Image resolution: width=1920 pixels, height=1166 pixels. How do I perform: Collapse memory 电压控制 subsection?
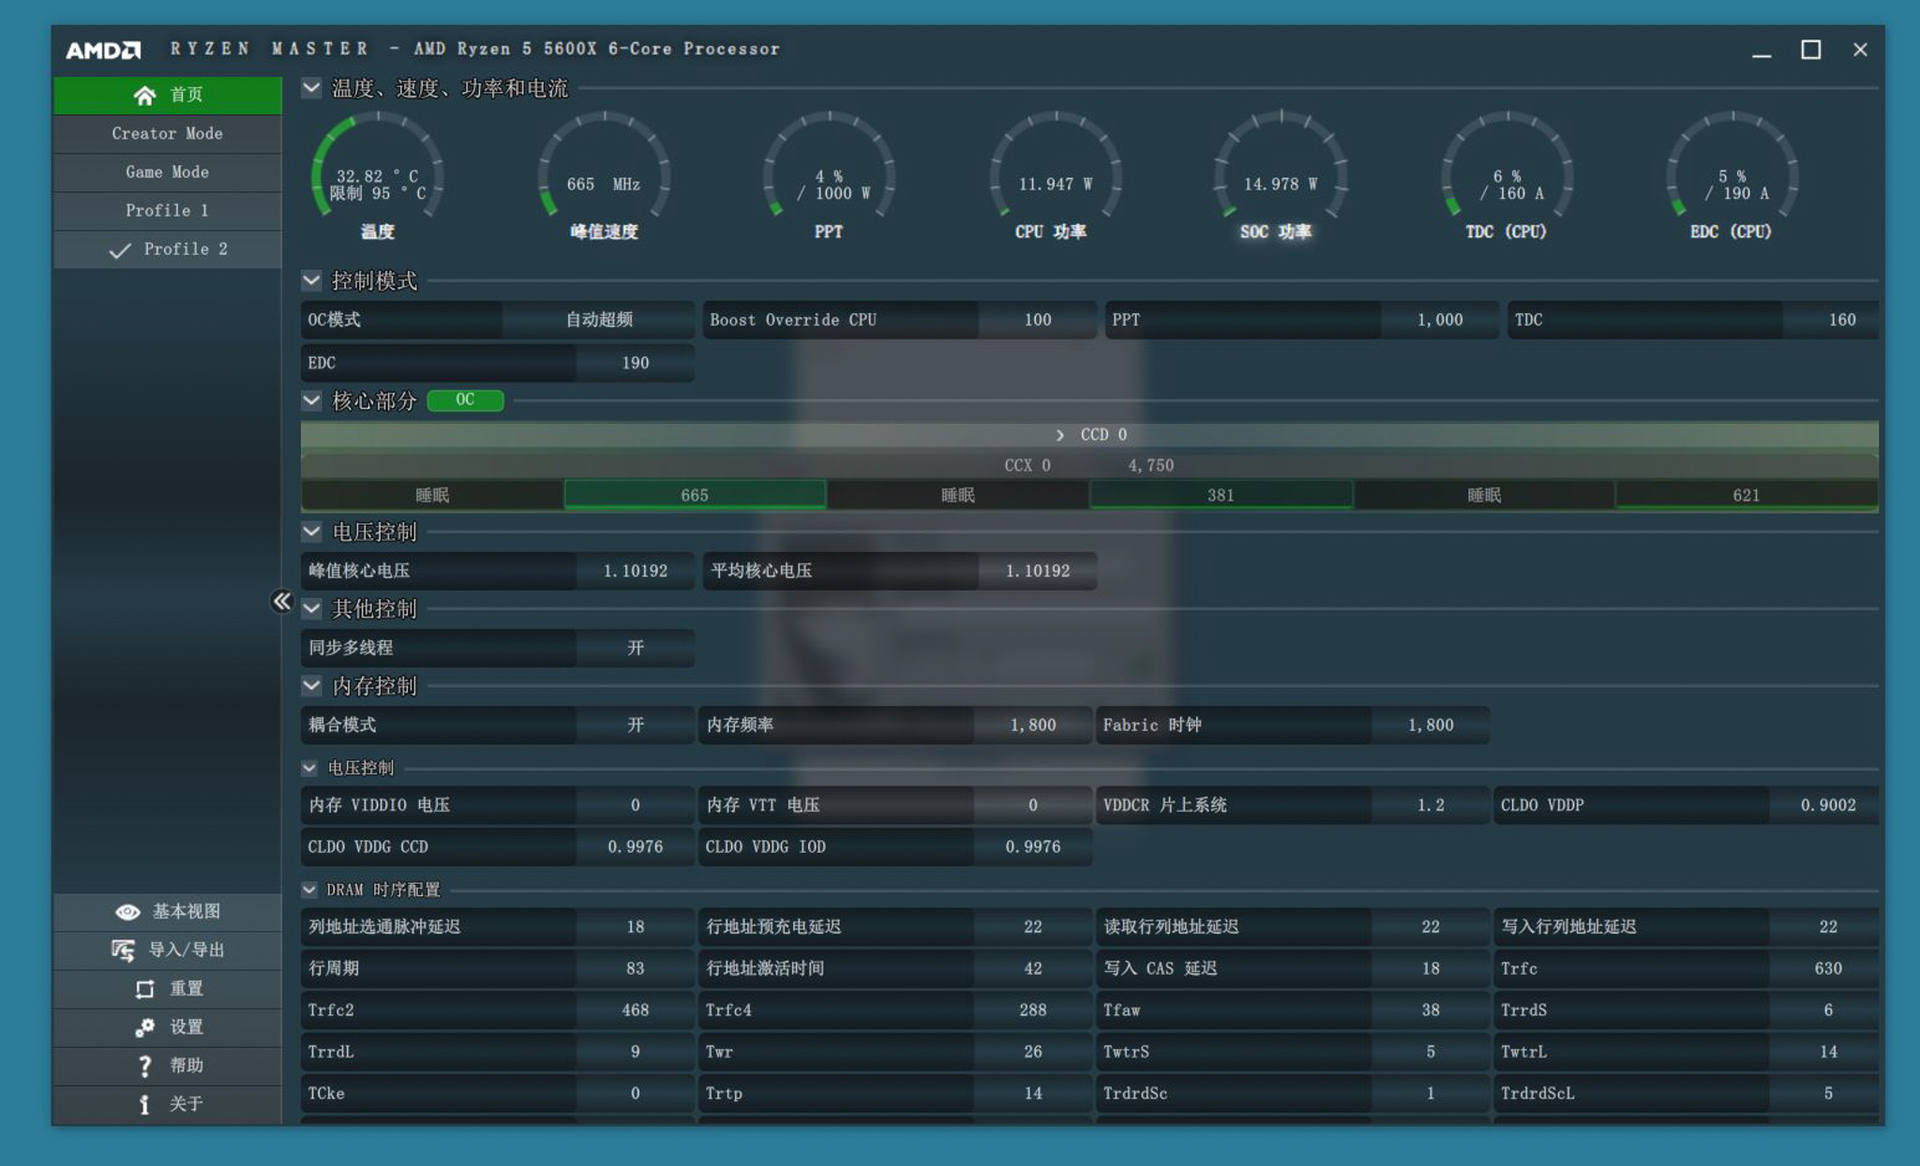[309, 768]
